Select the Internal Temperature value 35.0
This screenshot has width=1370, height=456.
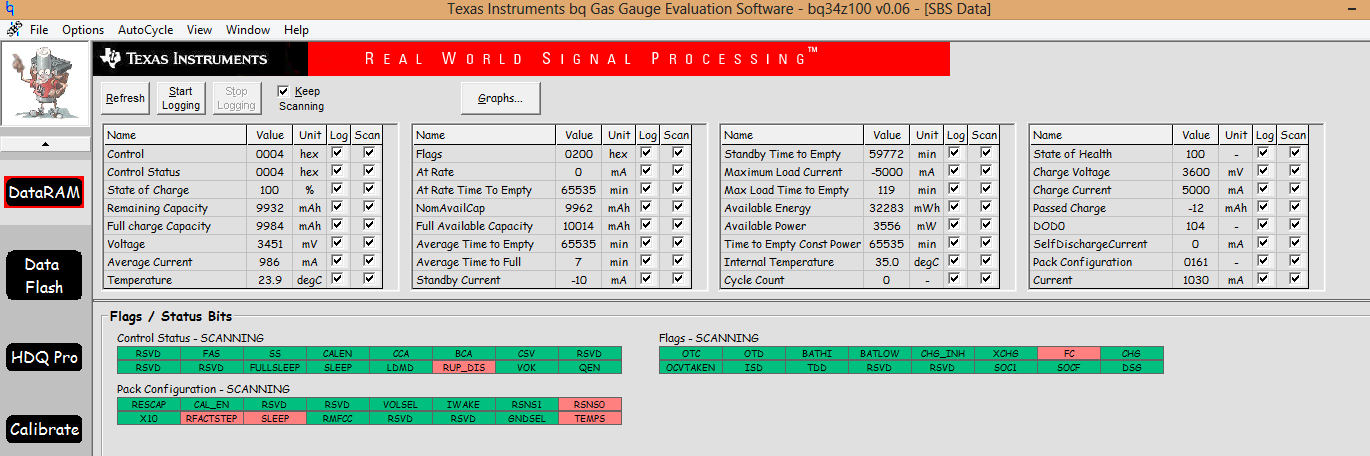[x=887, y=262]
